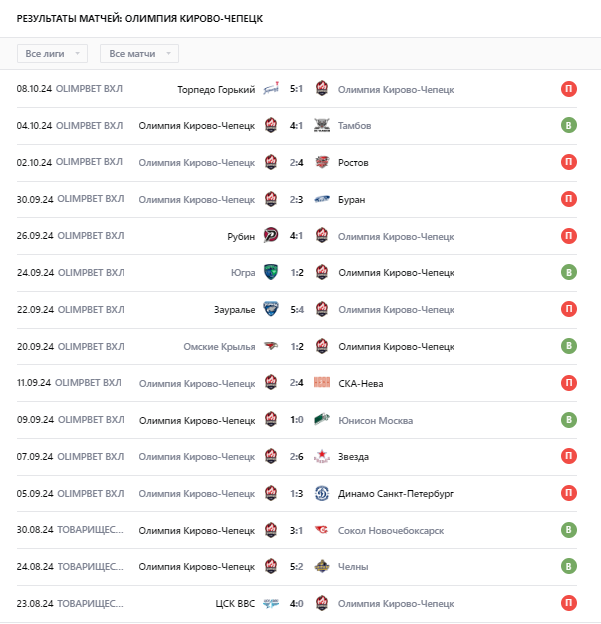This screenshot has height=624, width=601.
Task: Click the Буран team logo
Action: click(322, 199)
